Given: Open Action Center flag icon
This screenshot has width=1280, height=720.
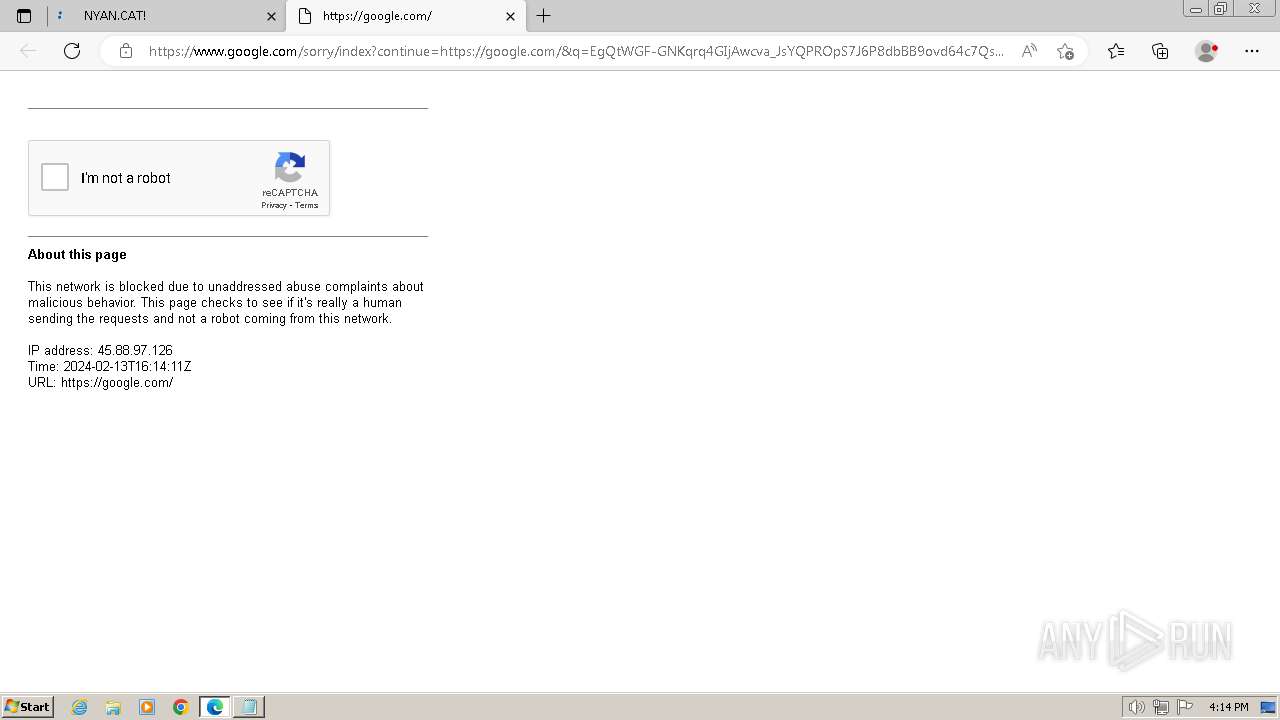Looking at the screenshot, I should click(1185, 707).
